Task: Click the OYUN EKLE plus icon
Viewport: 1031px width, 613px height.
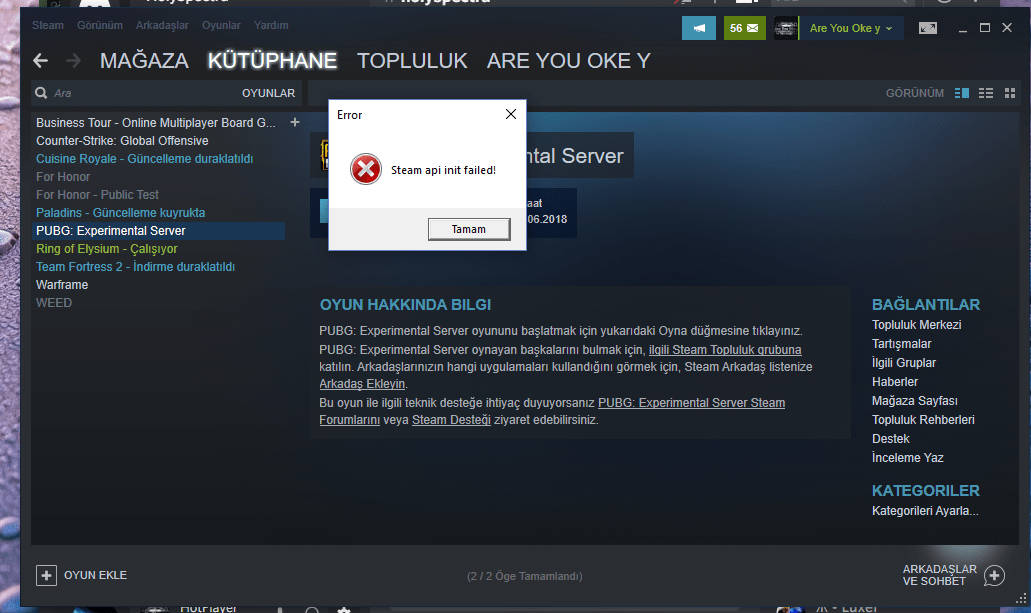Action: click(46, 576)
